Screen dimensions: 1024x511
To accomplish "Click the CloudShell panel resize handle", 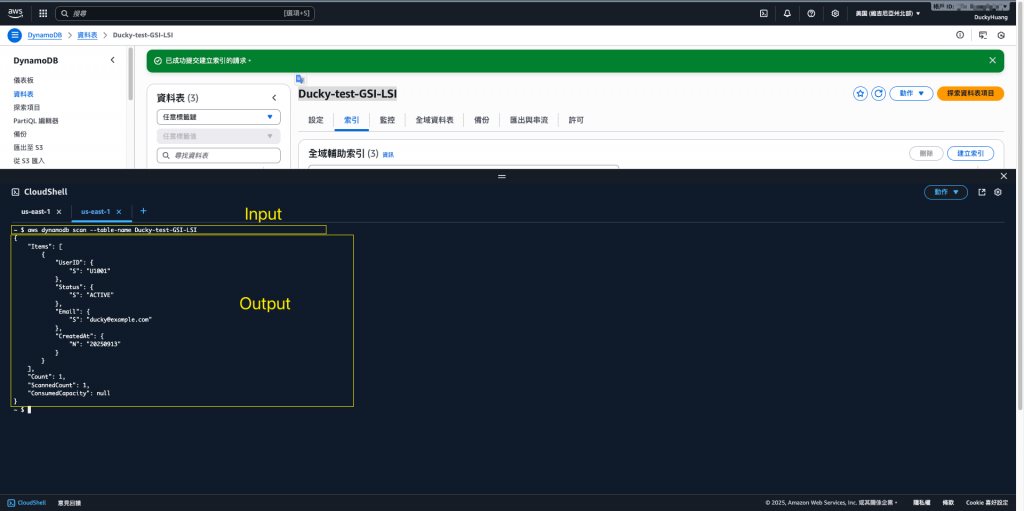I will tap(502, 176).
